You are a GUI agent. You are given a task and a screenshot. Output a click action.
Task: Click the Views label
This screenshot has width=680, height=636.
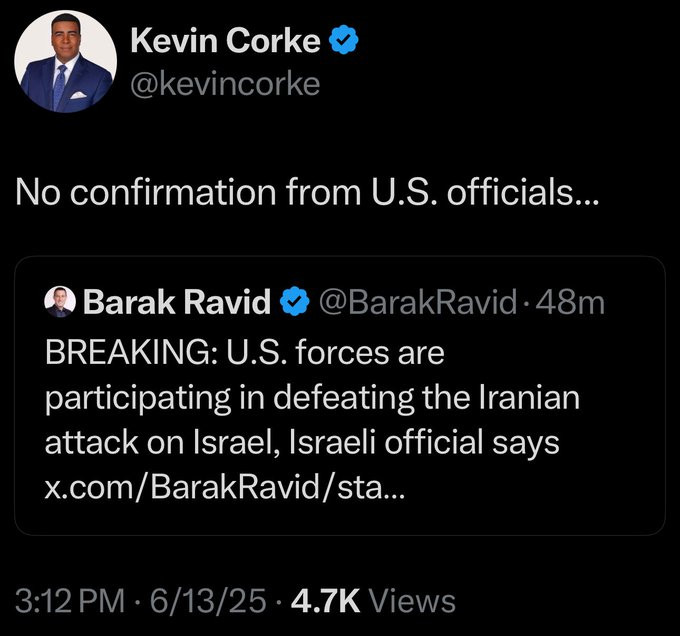tap(412, 601)
